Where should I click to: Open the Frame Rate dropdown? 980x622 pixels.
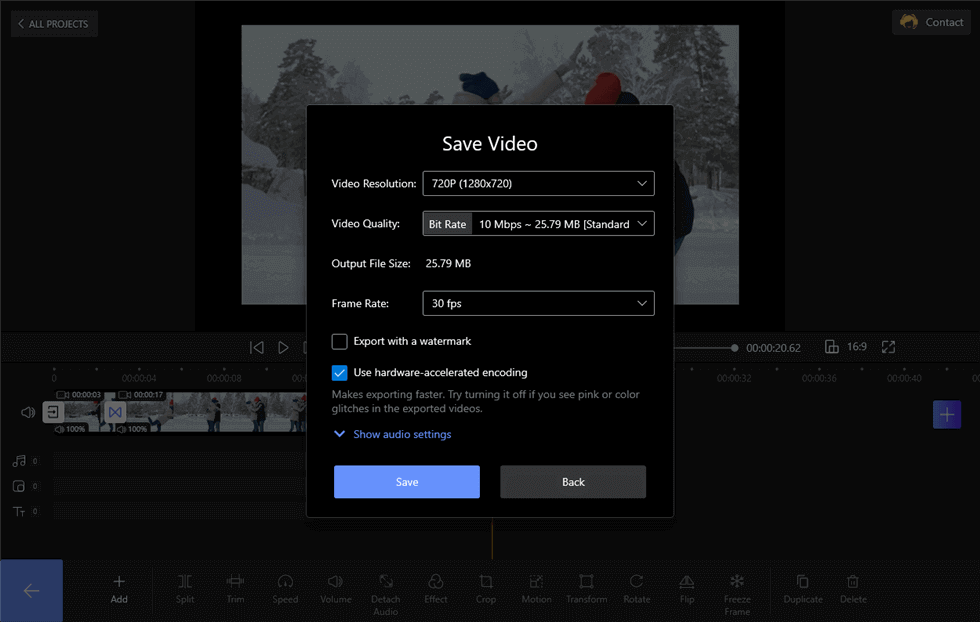[x=538, y=303]
